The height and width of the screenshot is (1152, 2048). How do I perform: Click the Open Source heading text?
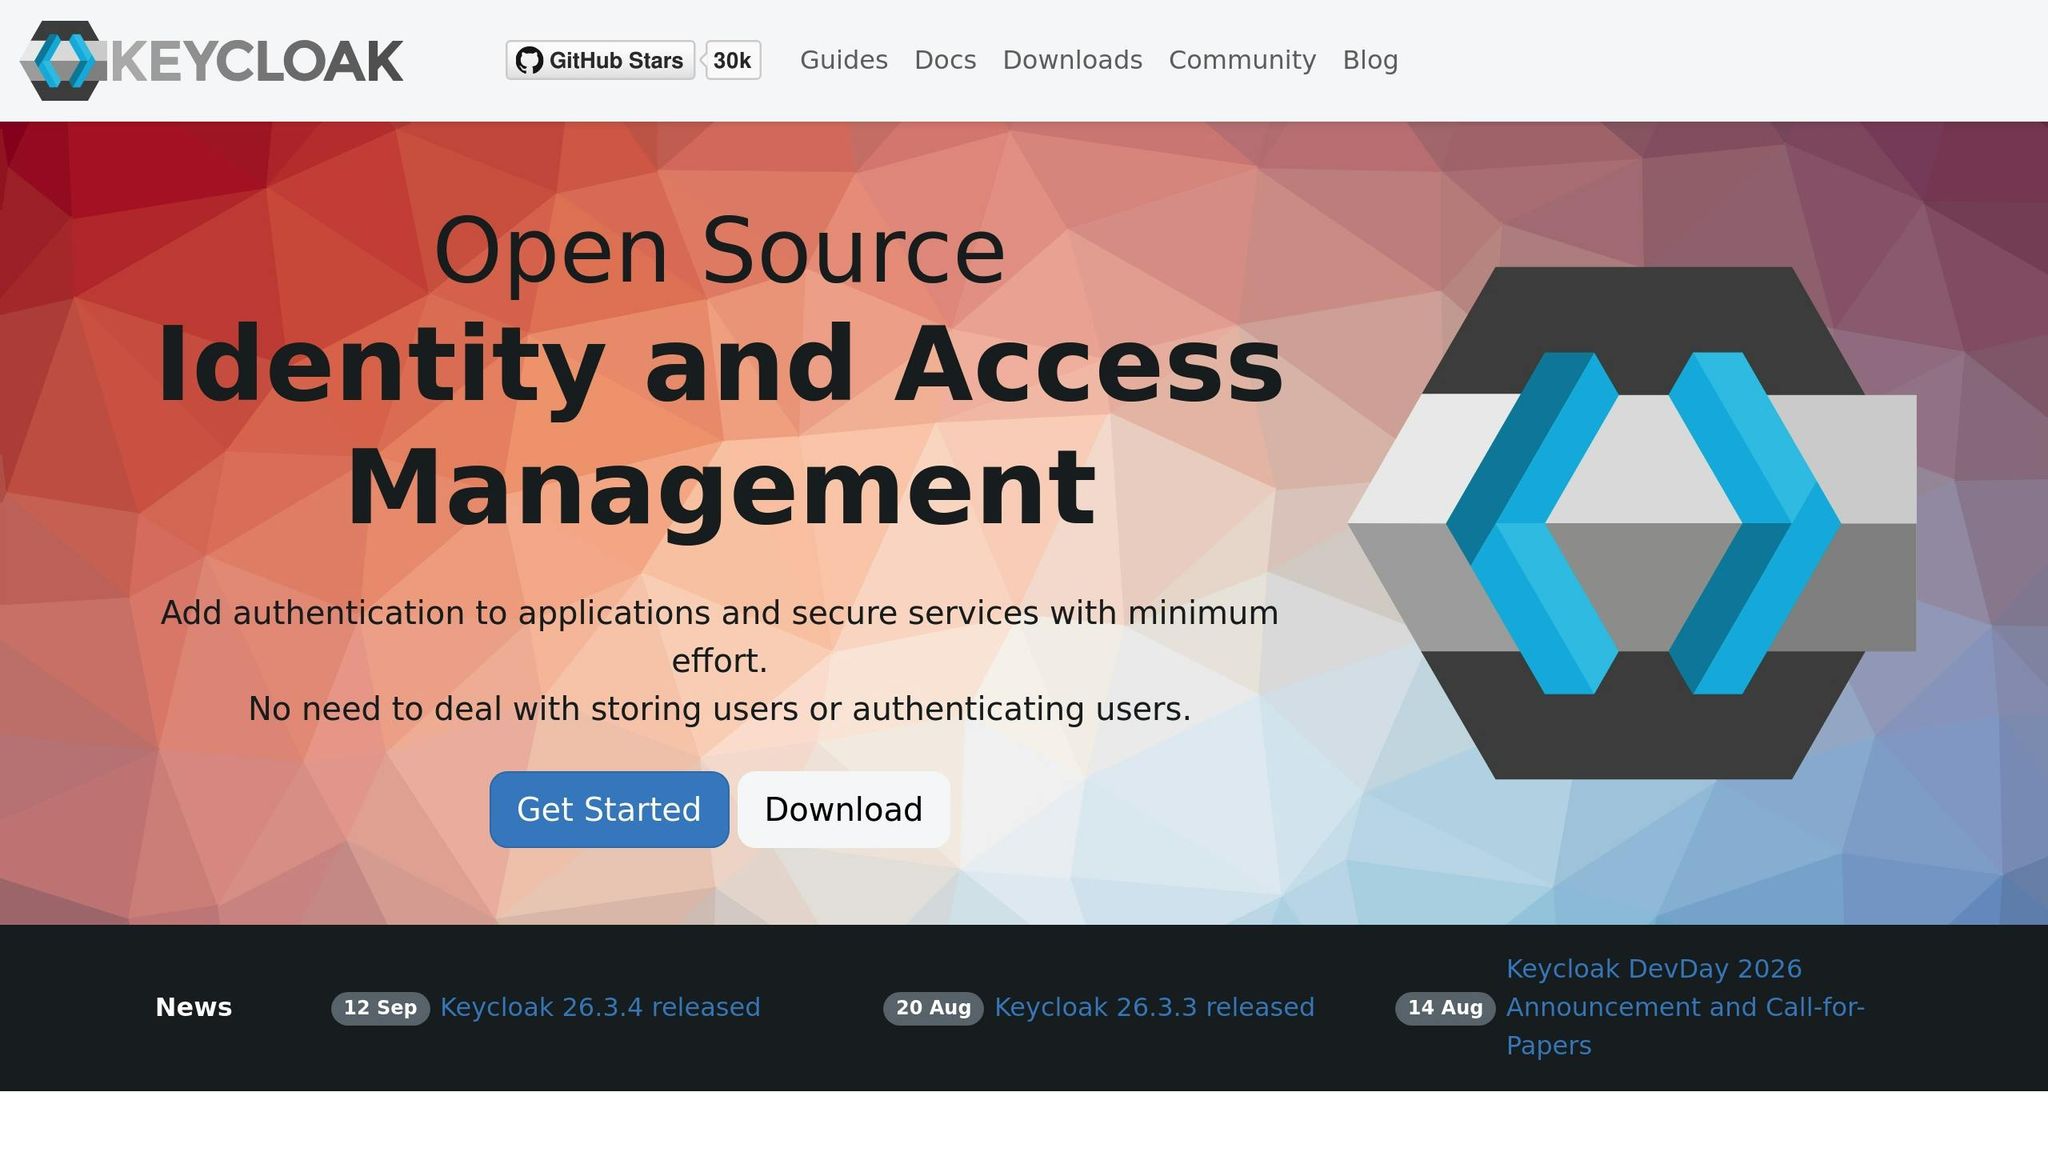click(720, 251)
